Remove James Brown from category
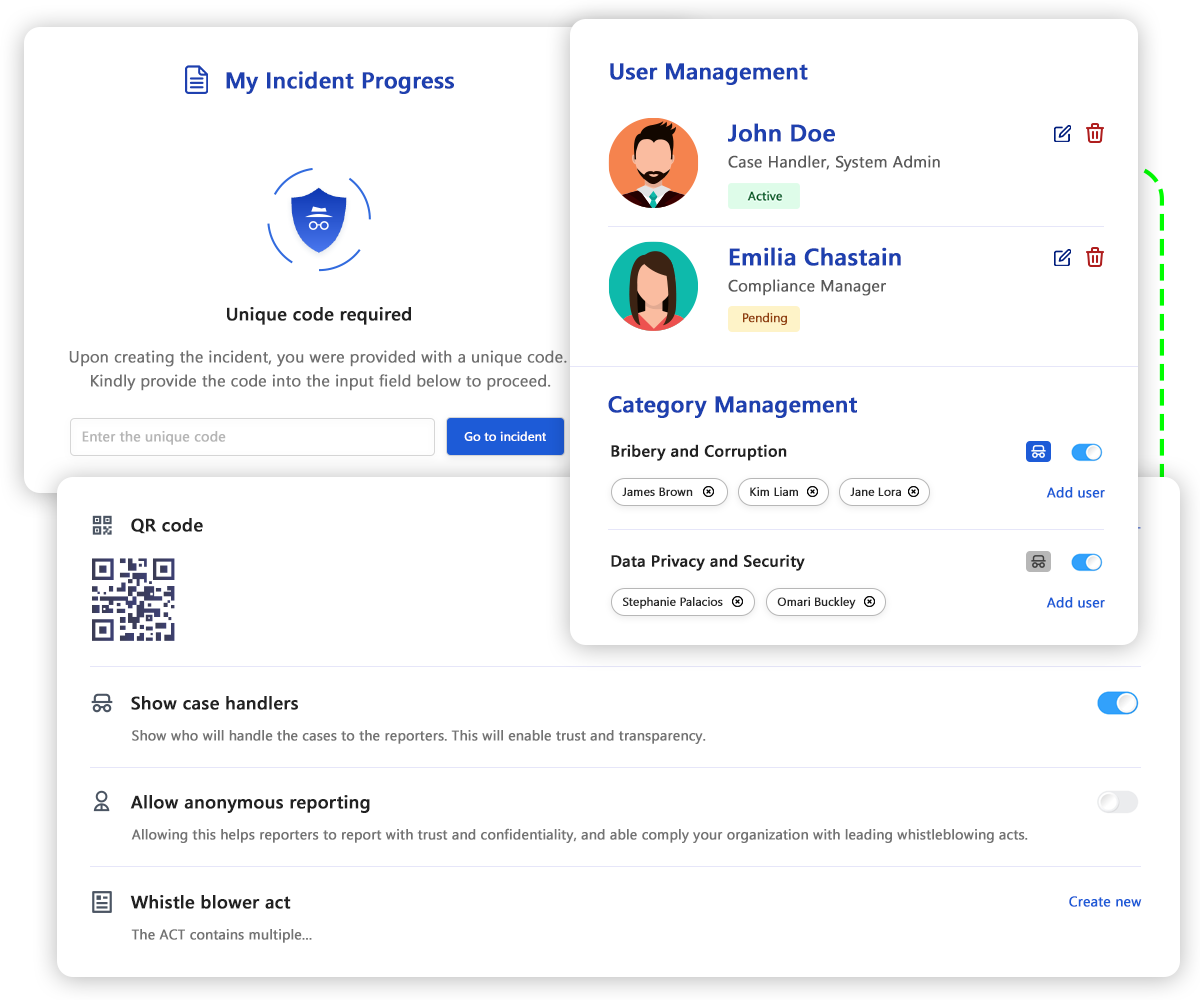The width and height of the screenshot is (1200, 1000). click(708, 492)
